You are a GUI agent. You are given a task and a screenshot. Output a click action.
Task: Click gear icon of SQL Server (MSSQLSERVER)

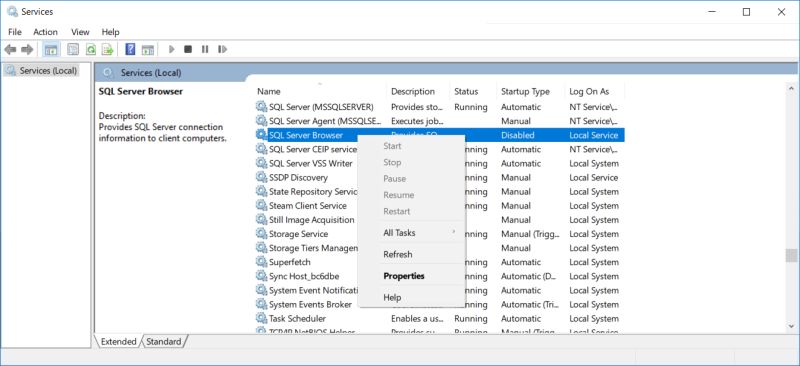click(261, 107)
